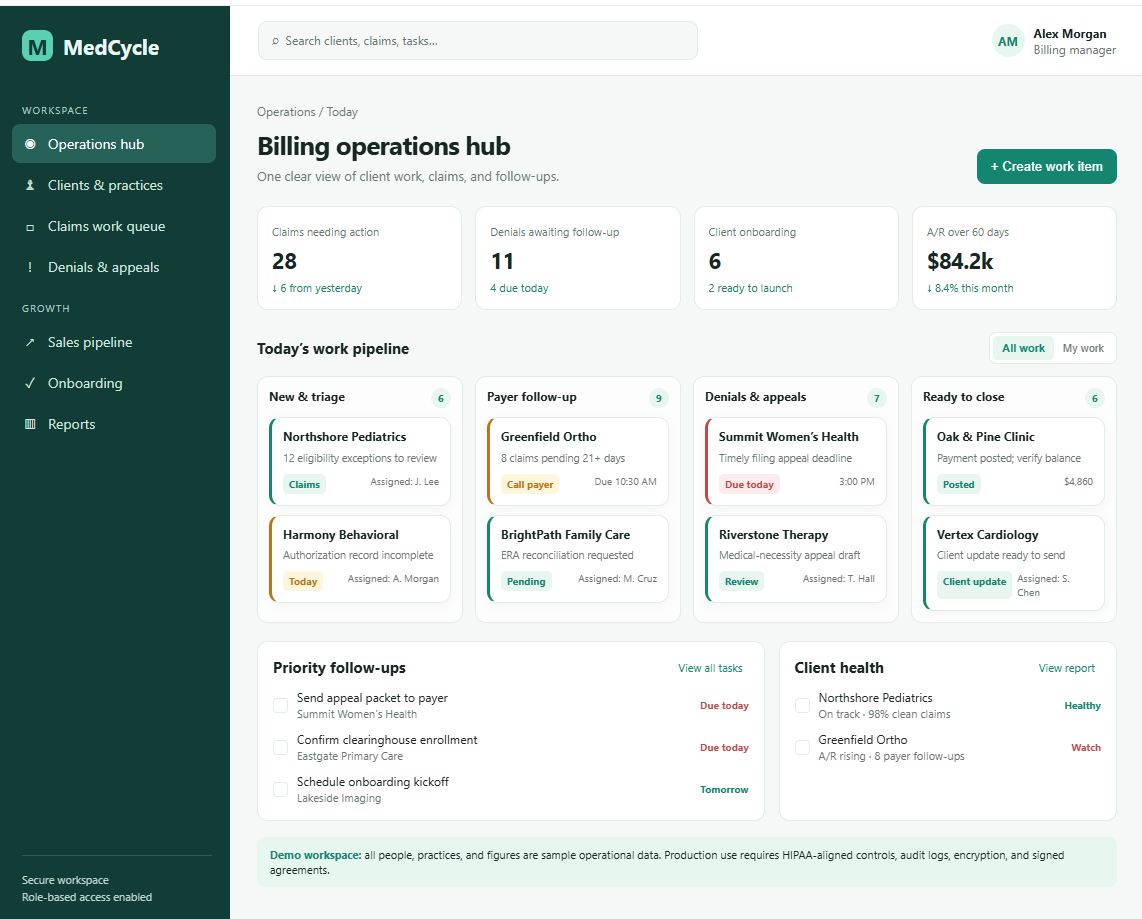
Task: Open Operations hub in sidebar
Action: (114, 144)
